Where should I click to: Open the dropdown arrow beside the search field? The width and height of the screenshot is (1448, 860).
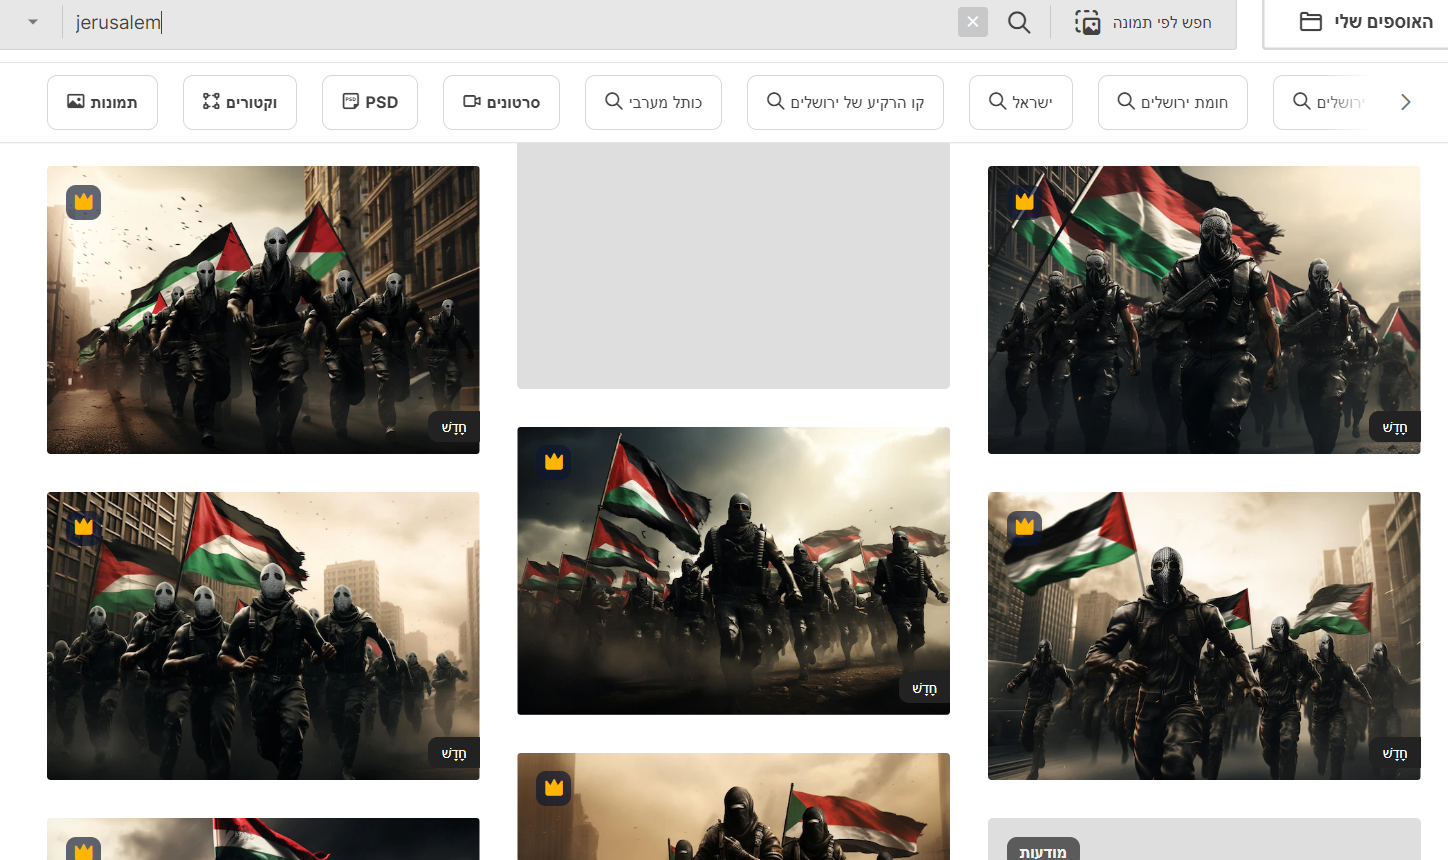point(33,22)
